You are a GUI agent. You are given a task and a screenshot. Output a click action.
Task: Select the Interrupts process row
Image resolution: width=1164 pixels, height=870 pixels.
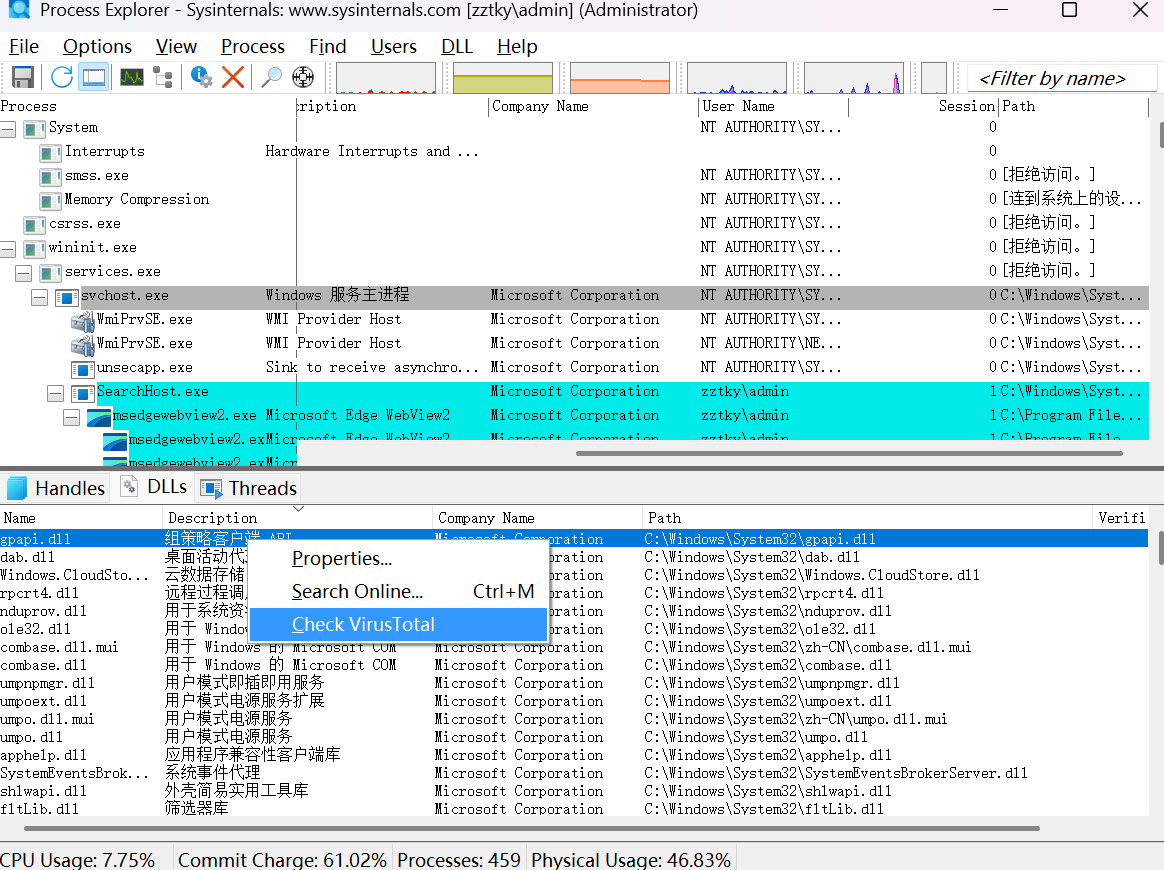tap(574, 151)
